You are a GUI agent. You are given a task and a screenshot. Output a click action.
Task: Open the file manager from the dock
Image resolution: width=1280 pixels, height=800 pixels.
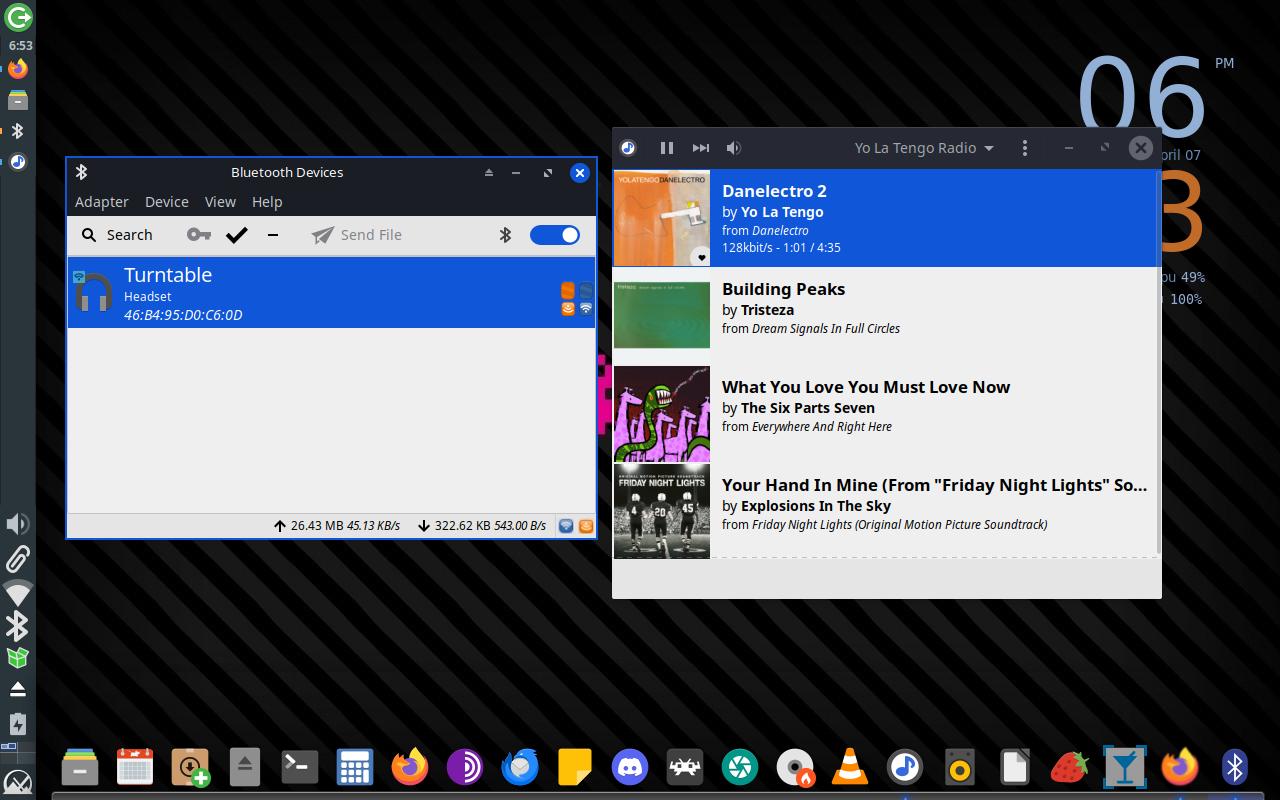tap(80, 767)
